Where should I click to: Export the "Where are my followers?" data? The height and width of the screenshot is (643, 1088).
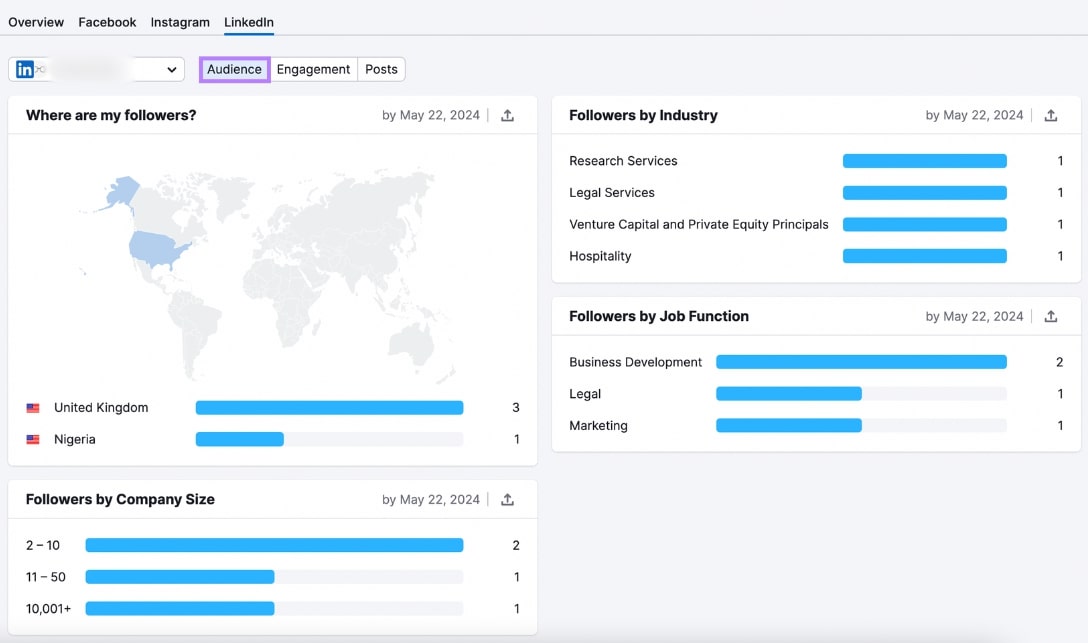point(507,115)
